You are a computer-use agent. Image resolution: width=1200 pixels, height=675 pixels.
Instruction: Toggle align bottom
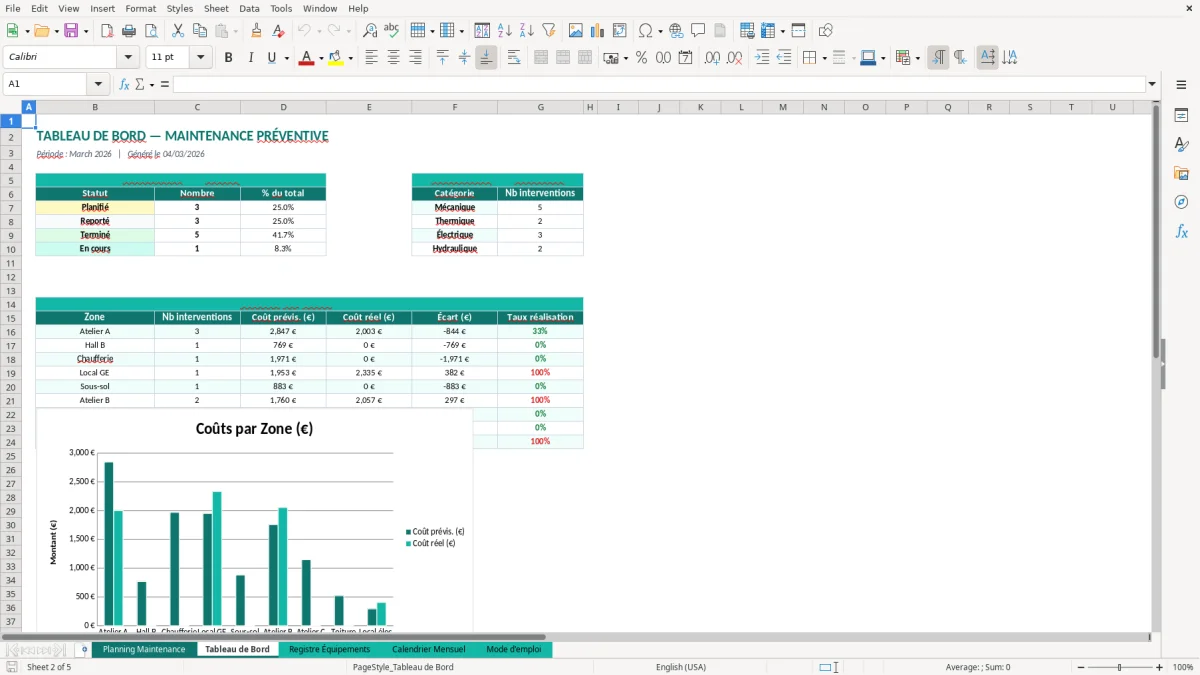(486, 58)
